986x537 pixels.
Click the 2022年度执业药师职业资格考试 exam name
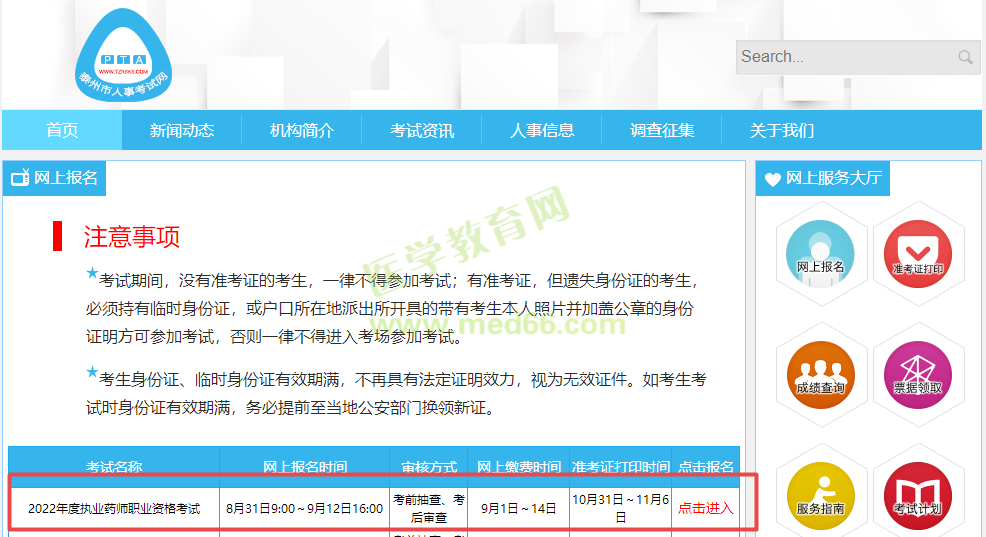click(x=114, y=508)
